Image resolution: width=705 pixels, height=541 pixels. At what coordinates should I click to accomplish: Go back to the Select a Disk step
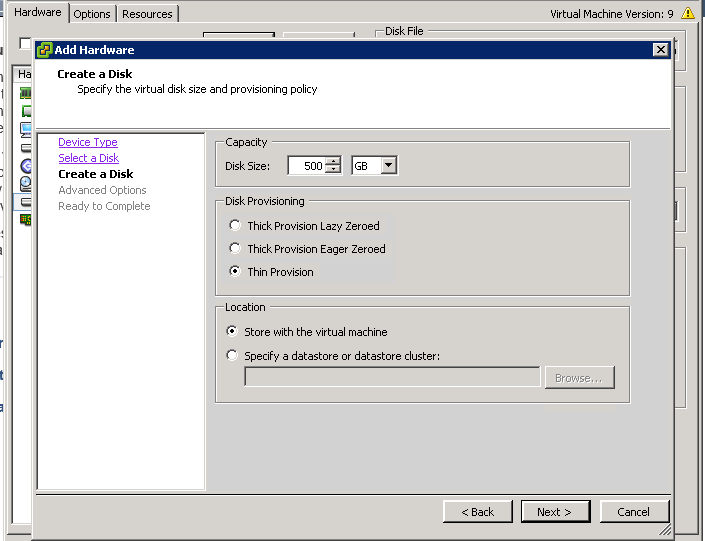tap(89, 158)
